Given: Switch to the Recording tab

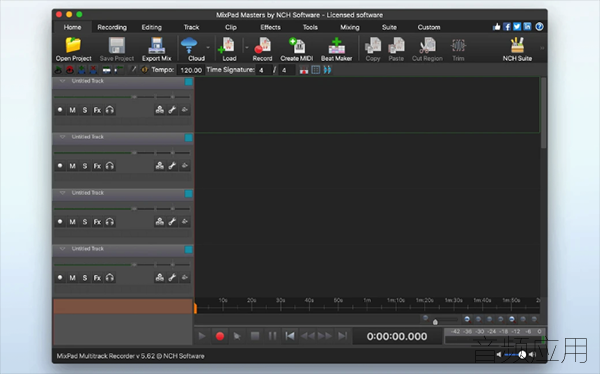Looking at the screenshot, I should (x=112, y=27).
